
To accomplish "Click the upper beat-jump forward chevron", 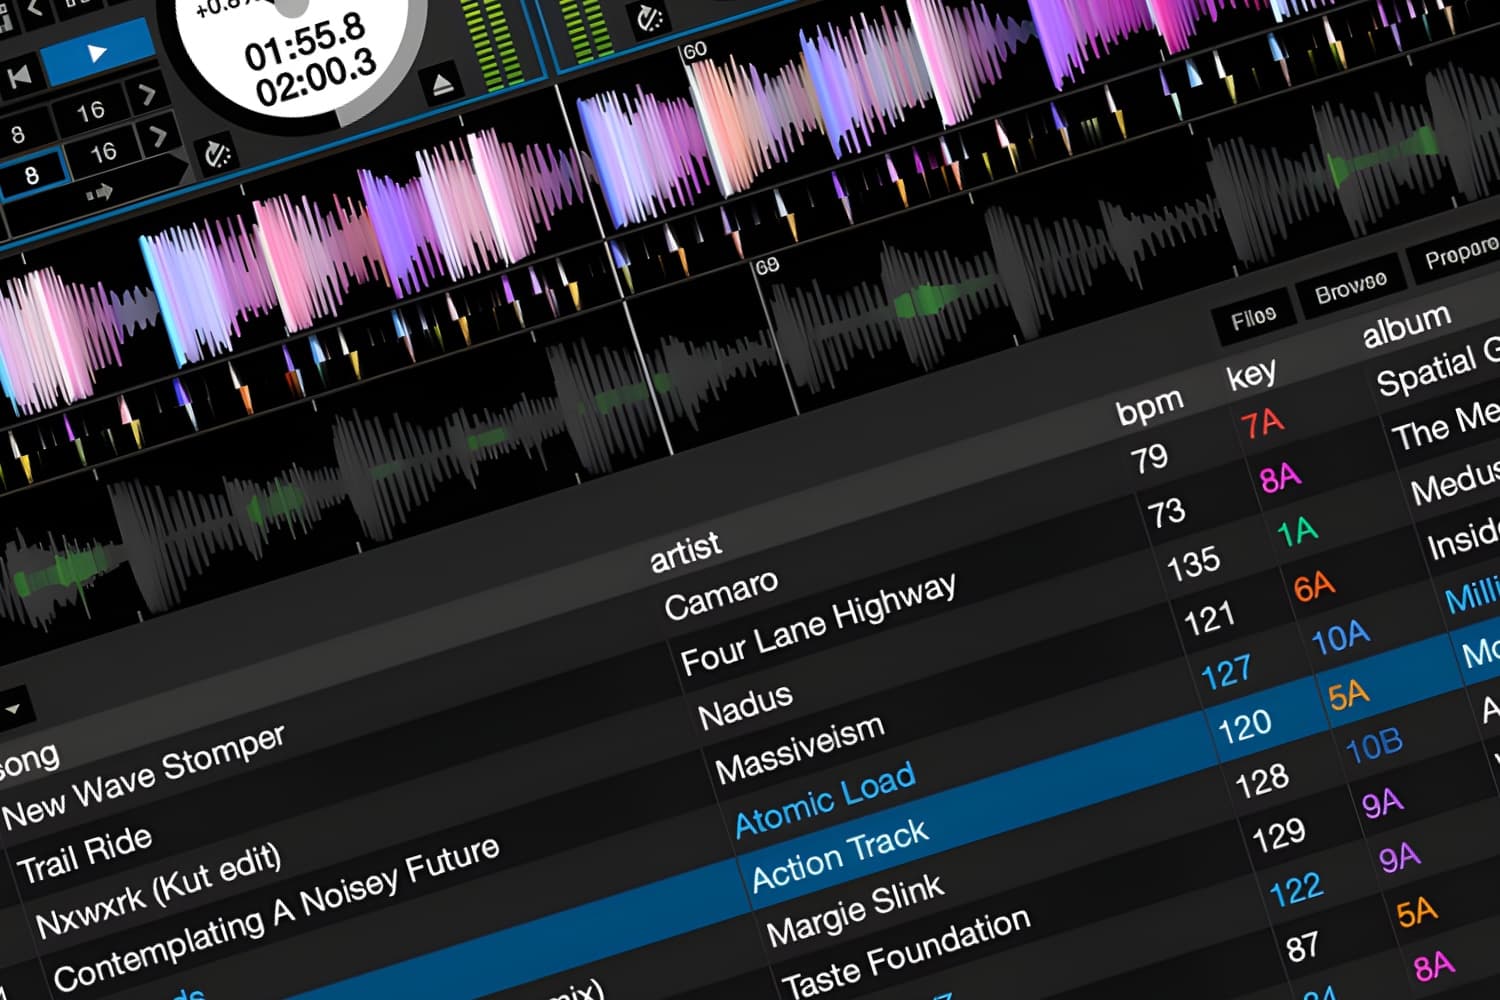I will [x=148, y=93].
